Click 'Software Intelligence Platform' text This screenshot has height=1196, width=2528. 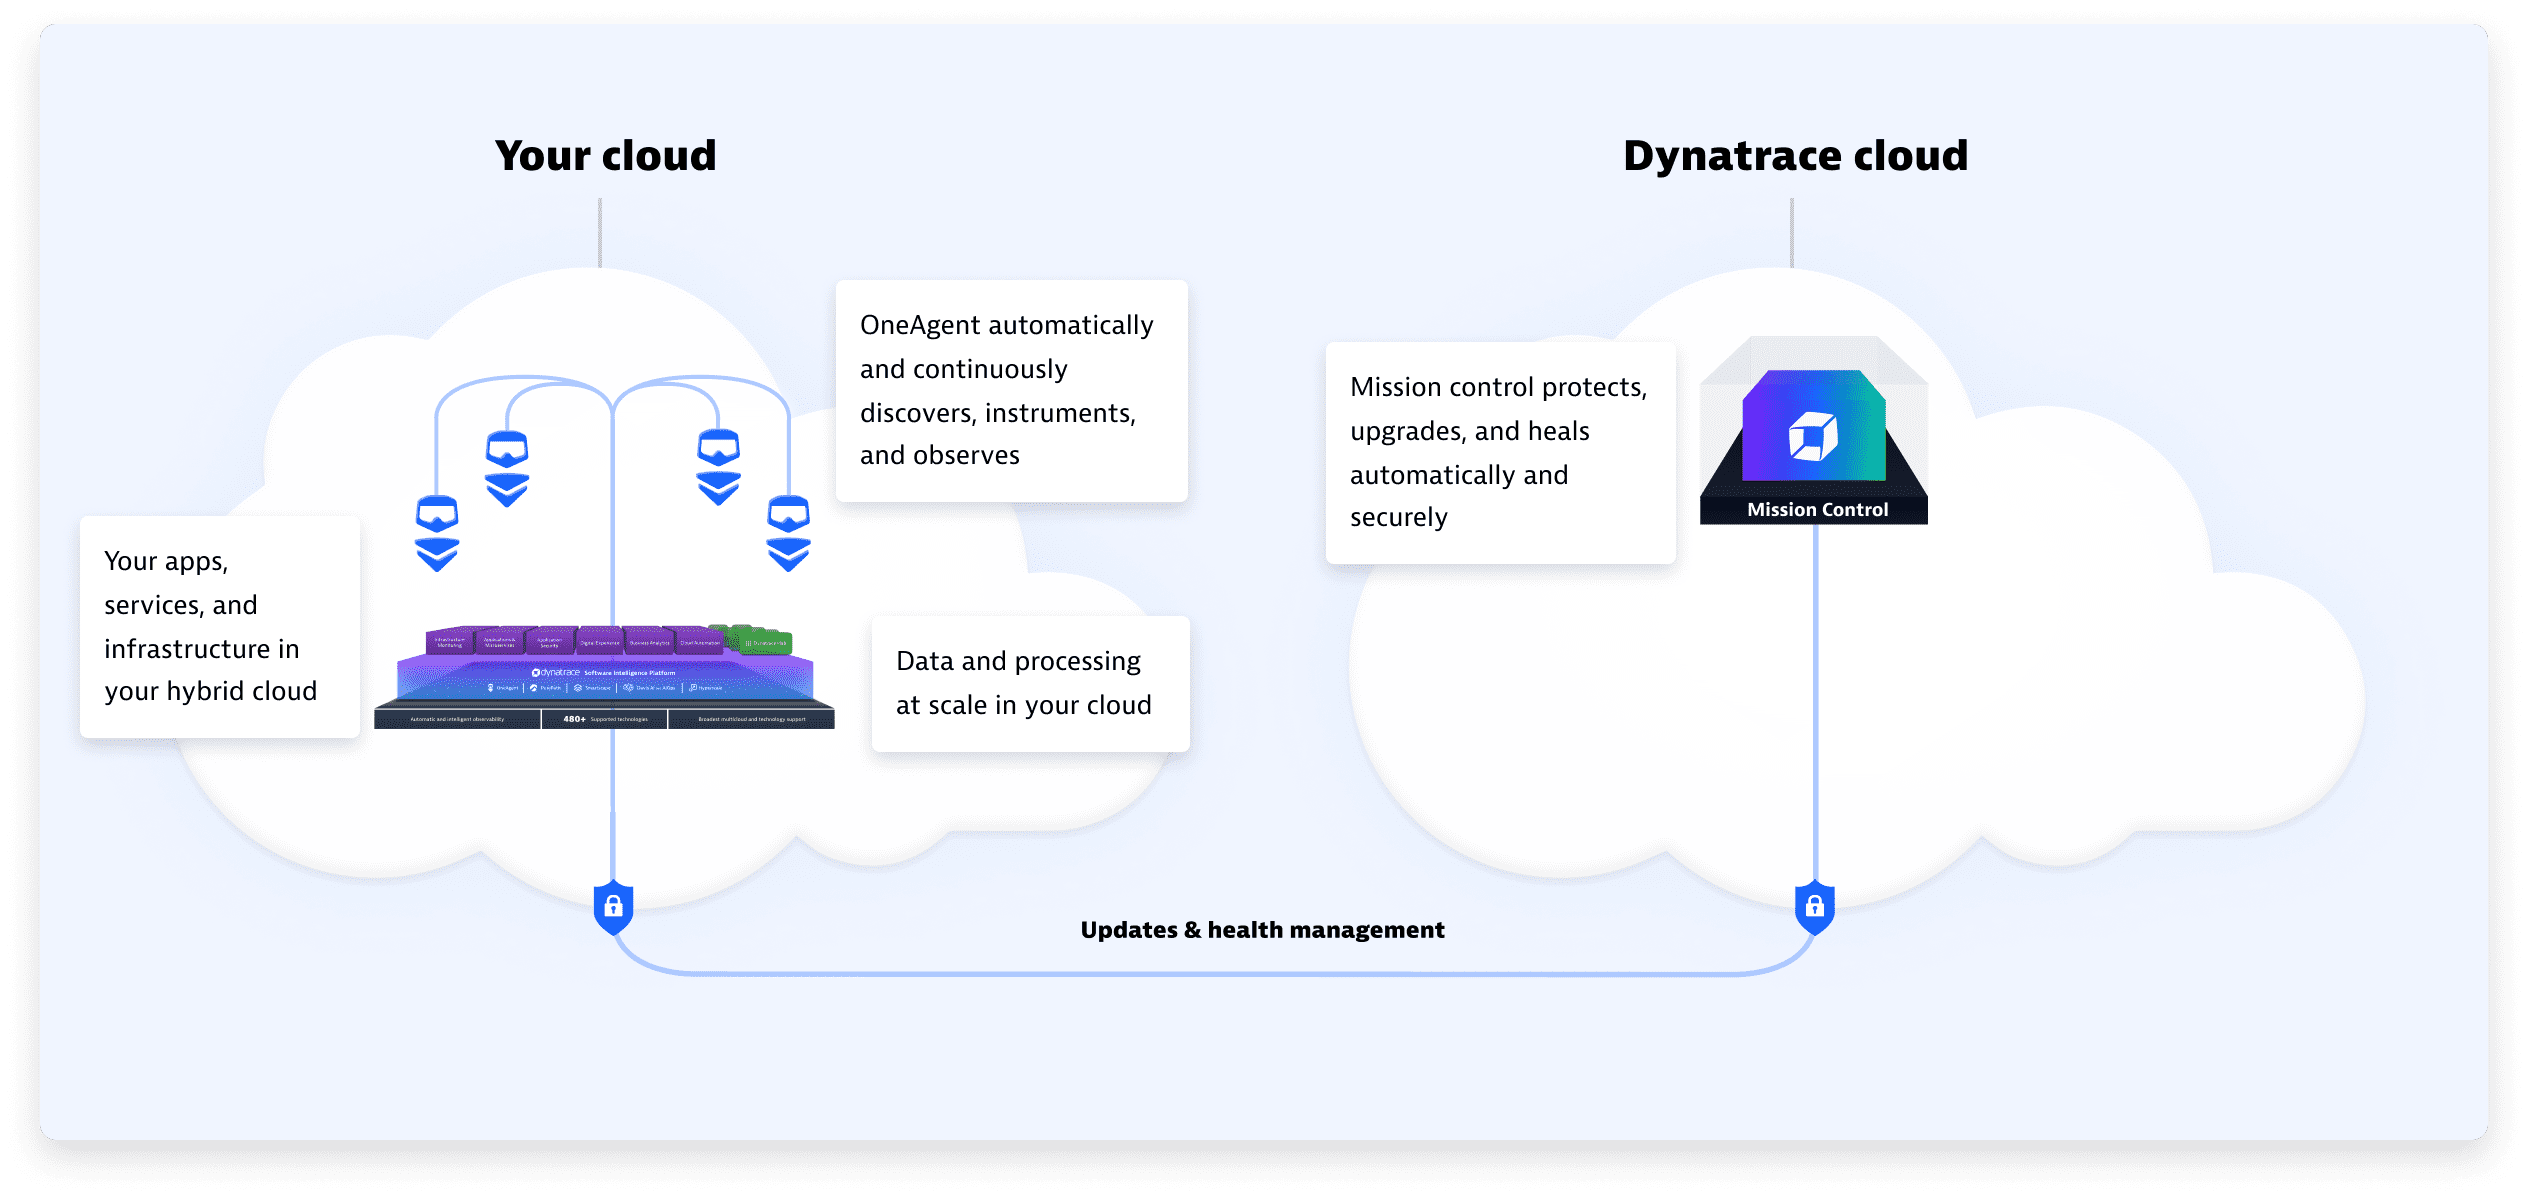(630, 673)
